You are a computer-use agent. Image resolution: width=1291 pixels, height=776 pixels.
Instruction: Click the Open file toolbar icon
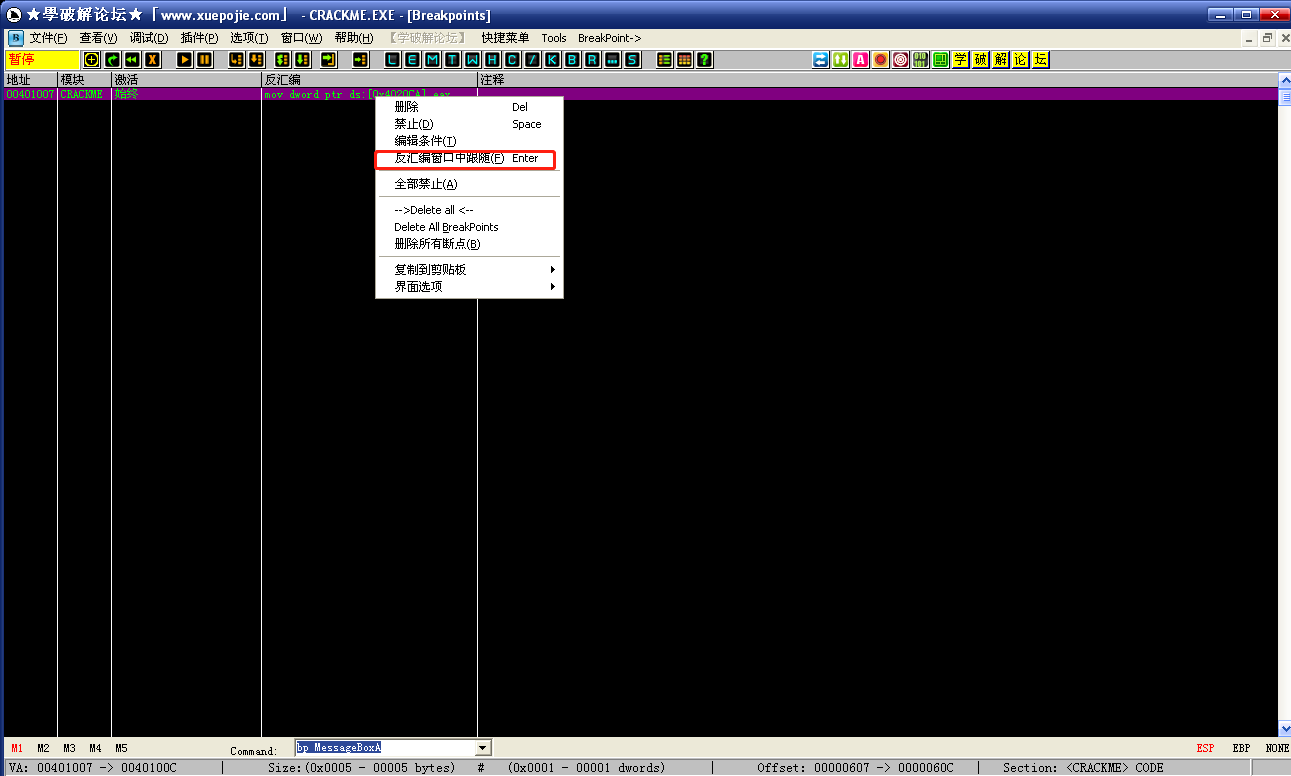pos(92,60)
